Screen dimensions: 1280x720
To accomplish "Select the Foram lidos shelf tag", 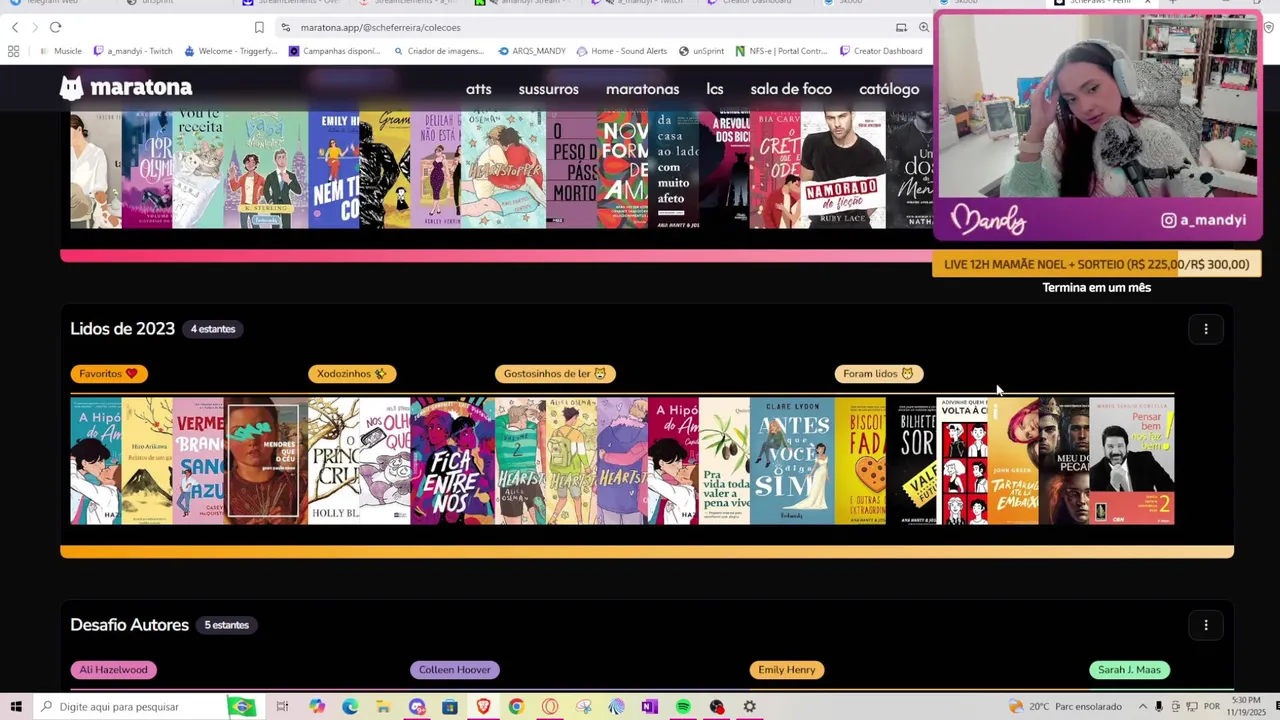I will click(879, 374).
